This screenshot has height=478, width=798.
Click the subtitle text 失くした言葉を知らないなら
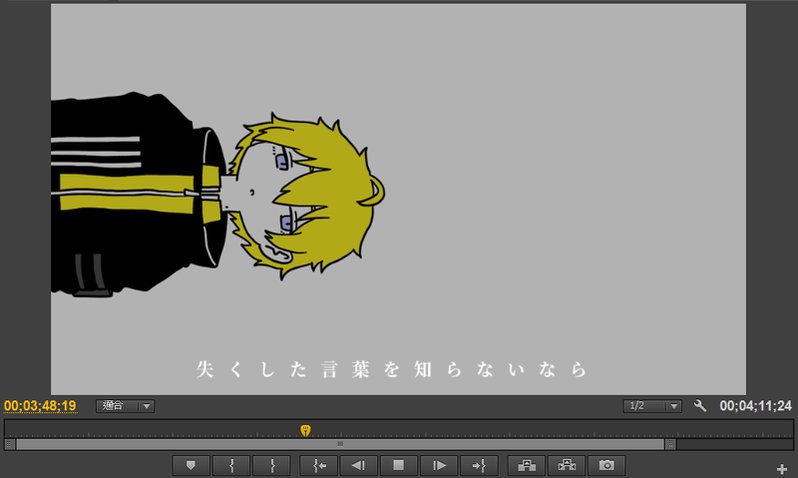[391, 370]
